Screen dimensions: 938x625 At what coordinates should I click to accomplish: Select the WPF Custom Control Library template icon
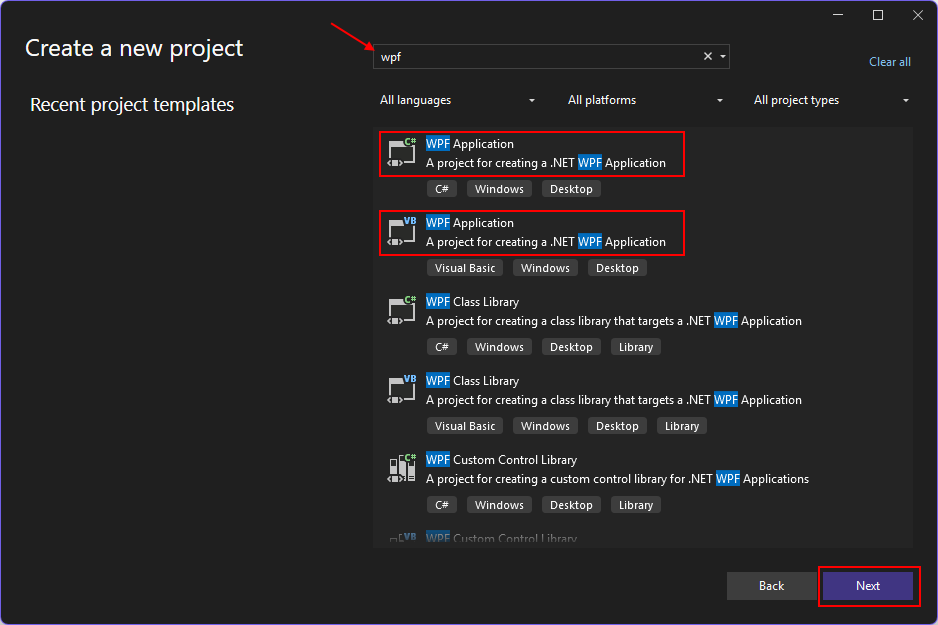click(x=401, y=468)
